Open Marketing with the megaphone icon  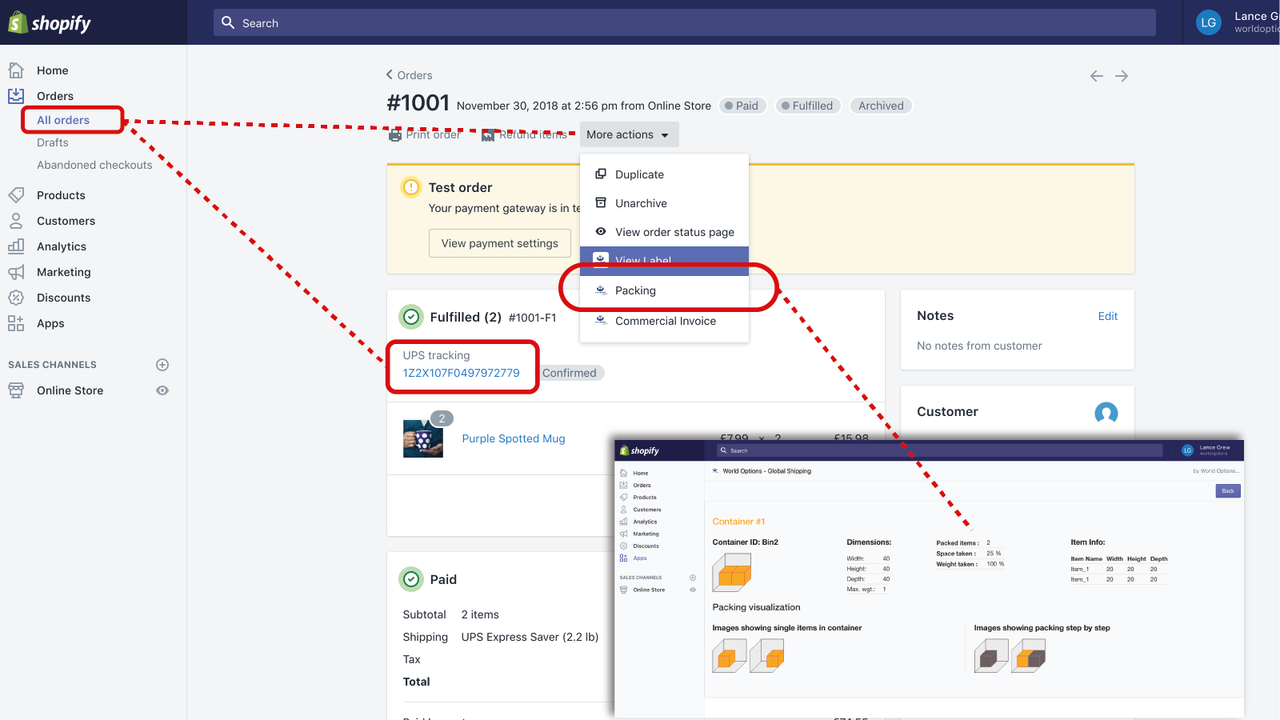tap(15, 271)
